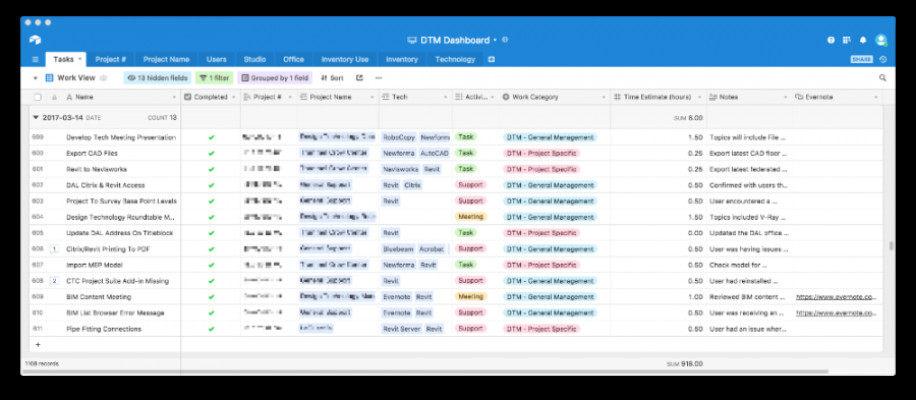
Task: Click yellow Meeting tag for Design Technology Roundtable
Action: click(x=471, y=217)
